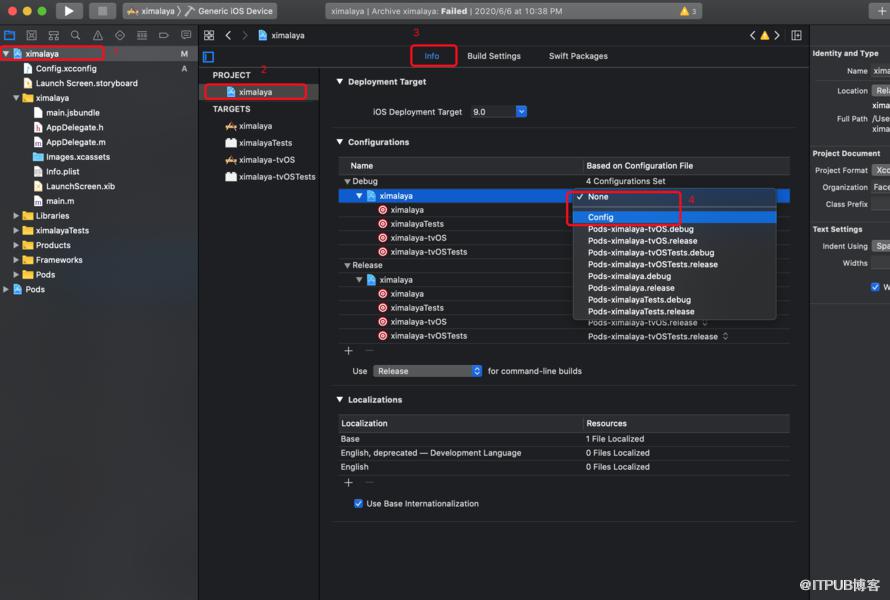Collapse the Debug configuration group
The width and height of the screenshot is (890, 600).
point(347,182)
